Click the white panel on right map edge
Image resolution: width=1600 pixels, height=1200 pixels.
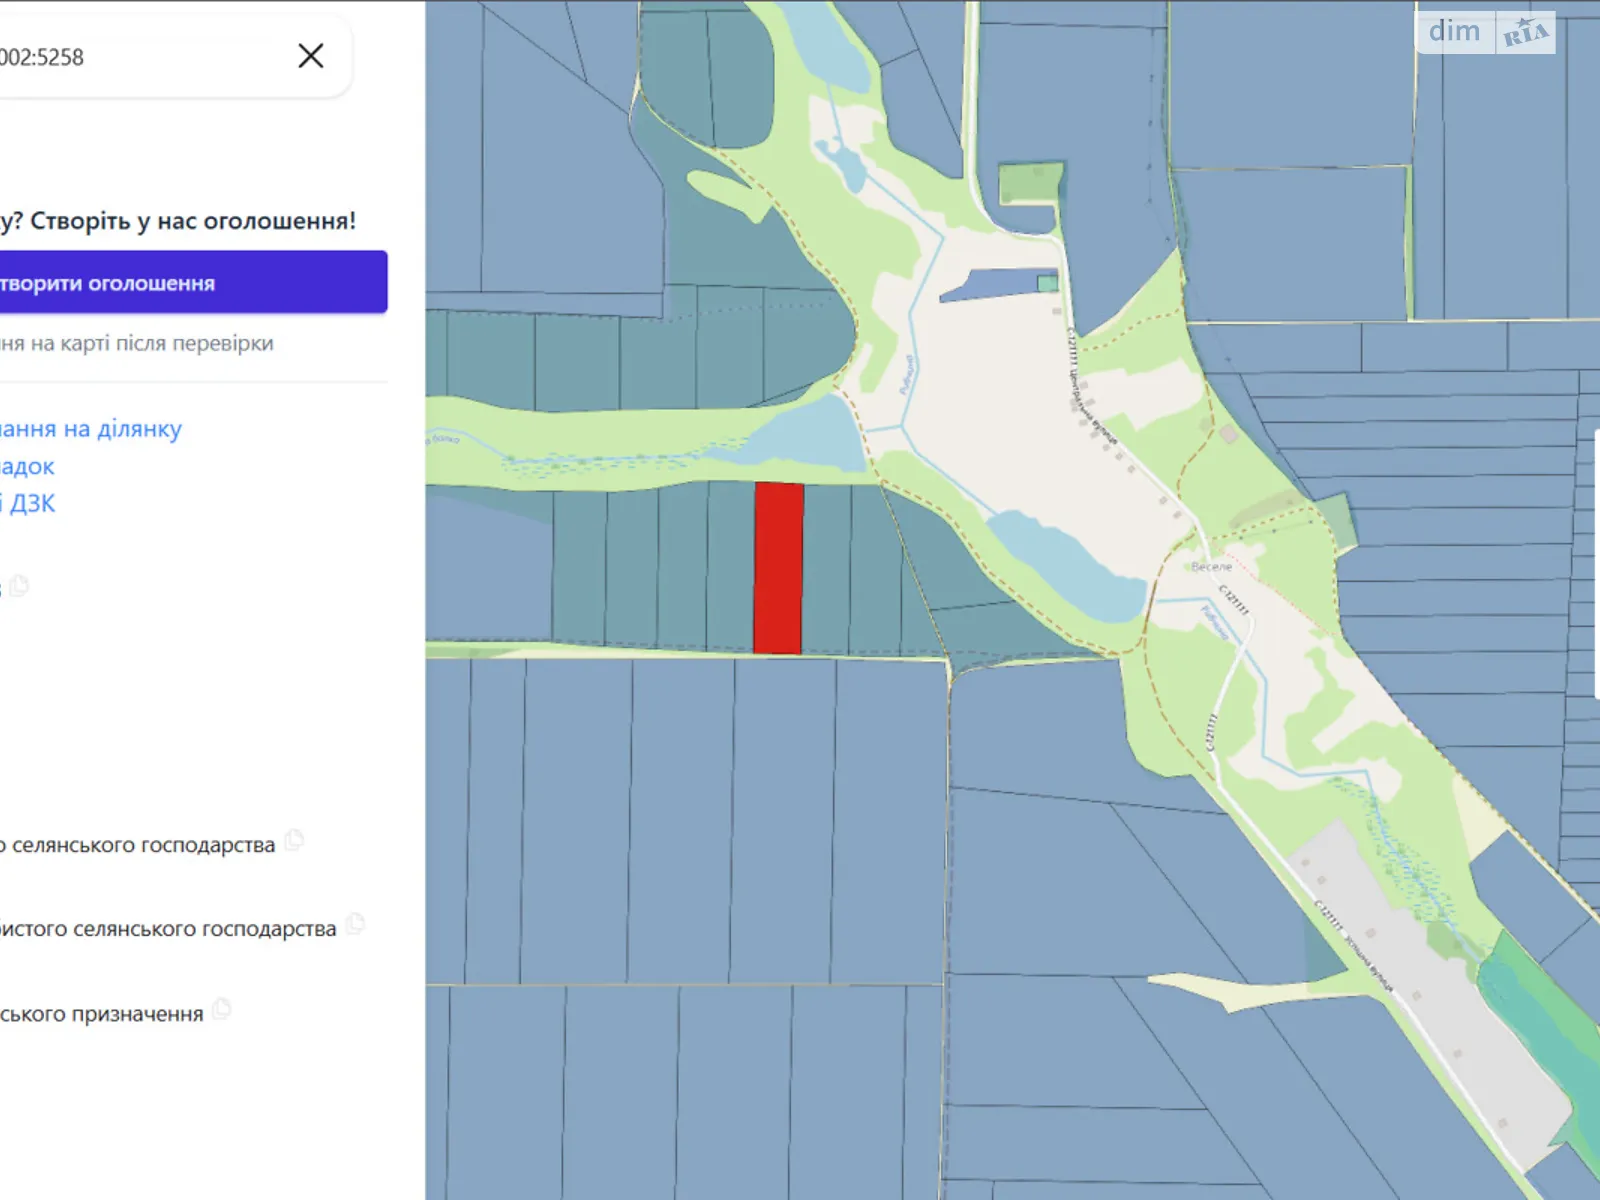[x=1596, y=565]
